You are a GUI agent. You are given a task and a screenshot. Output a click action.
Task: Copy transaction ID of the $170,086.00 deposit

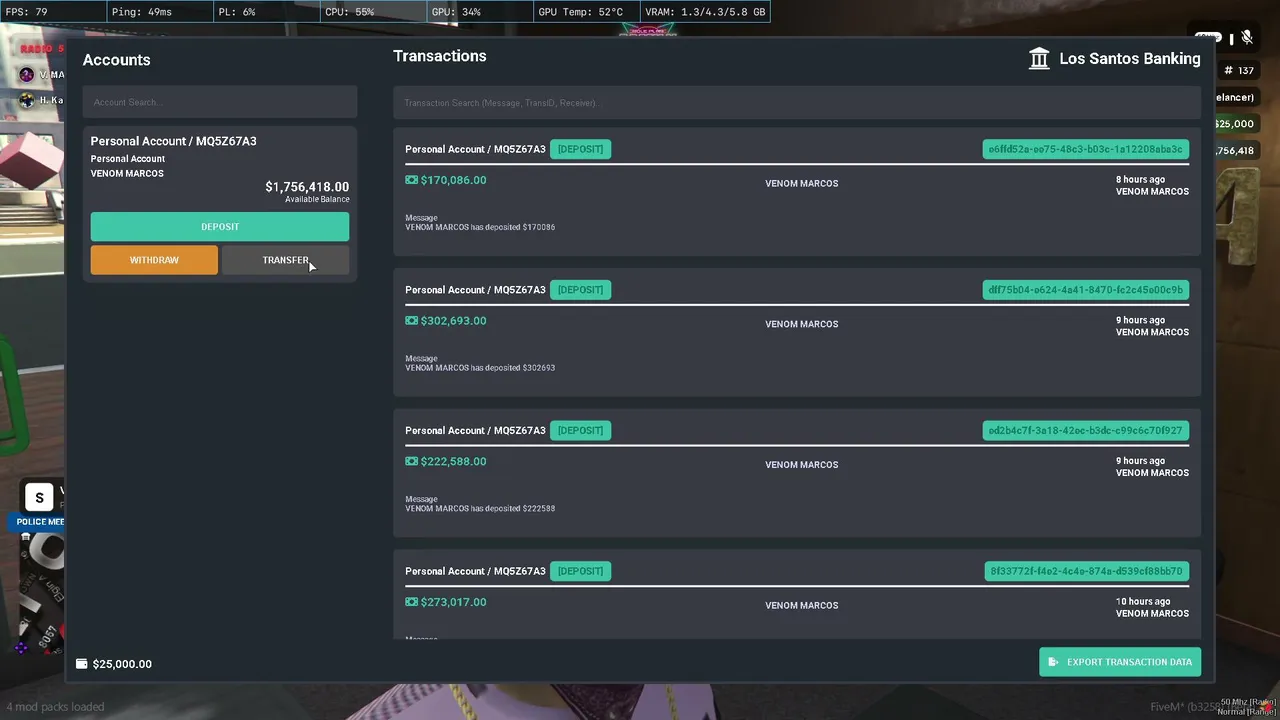pos(1085,149)
